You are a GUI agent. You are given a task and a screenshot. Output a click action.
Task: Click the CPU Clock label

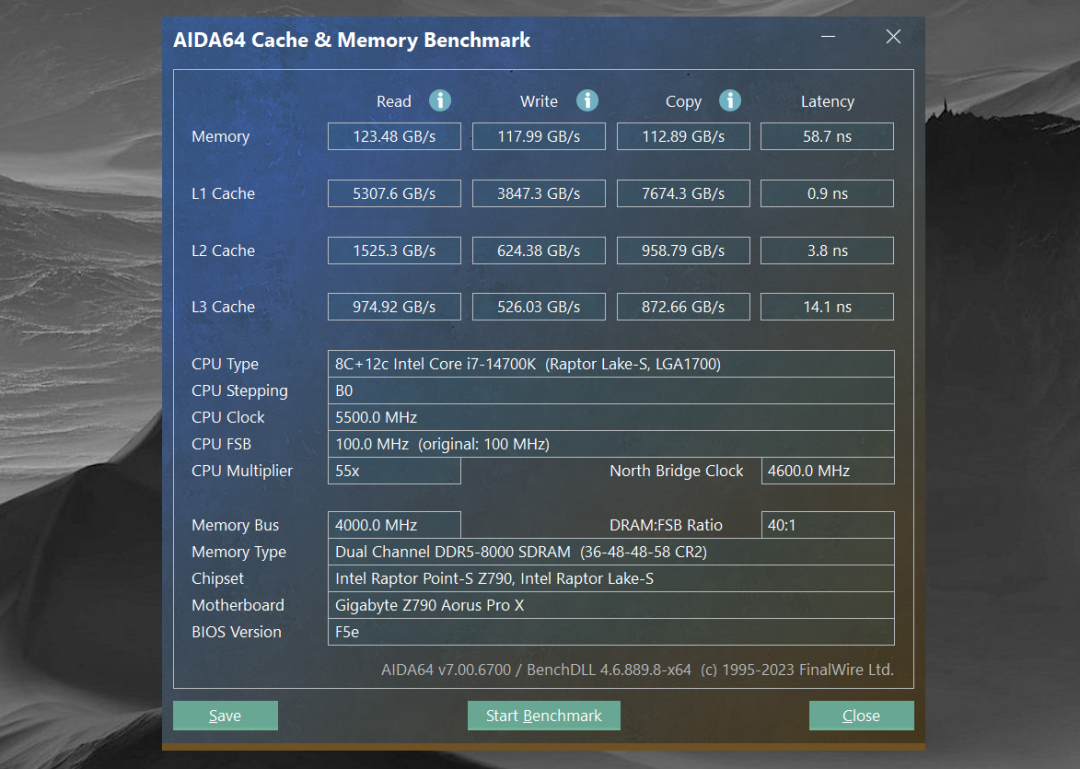point(228,418)
